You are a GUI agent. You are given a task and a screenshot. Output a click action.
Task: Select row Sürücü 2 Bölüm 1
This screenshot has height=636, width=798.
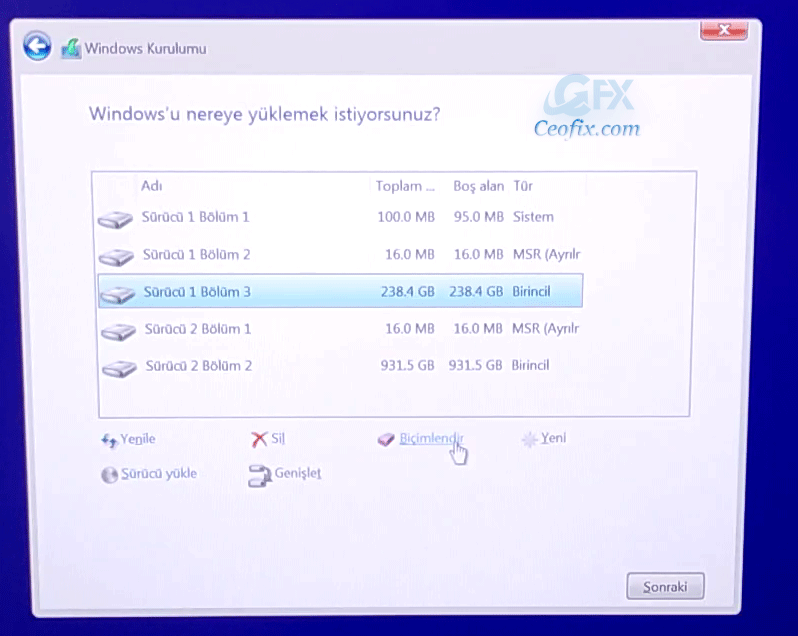coord(340,329)
